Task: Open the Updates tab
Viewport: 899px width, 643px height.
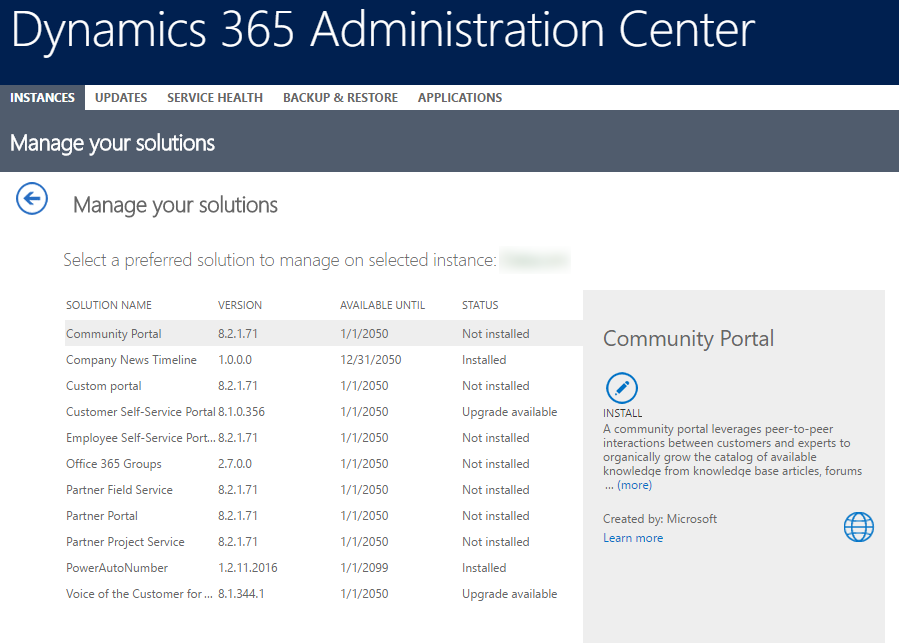Action: [x=121, y=98]
